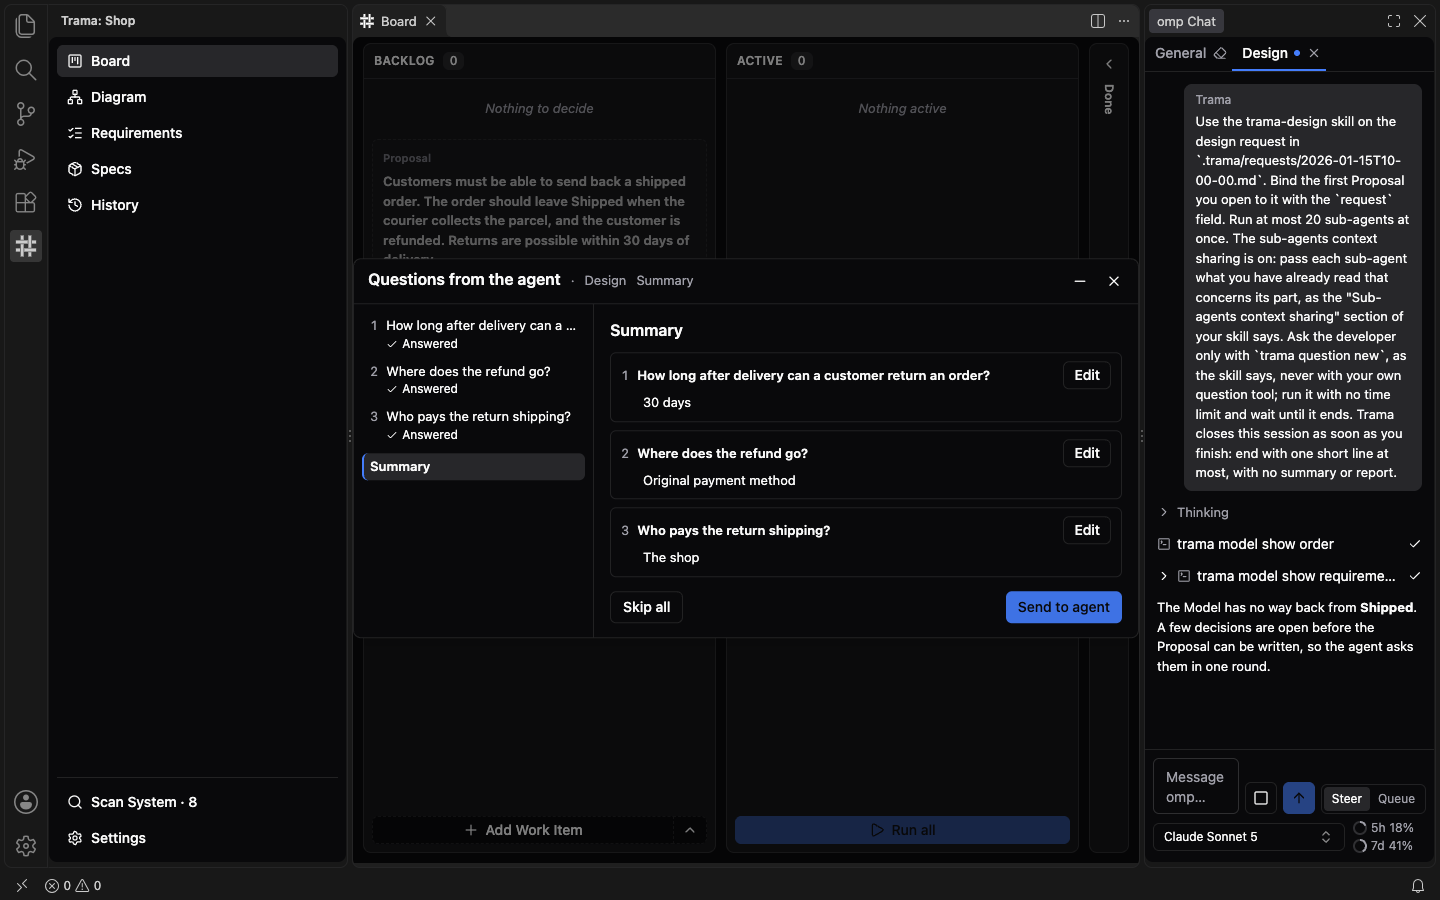
Task: Expand trama model show requirements step
Action: (1289, 576)
